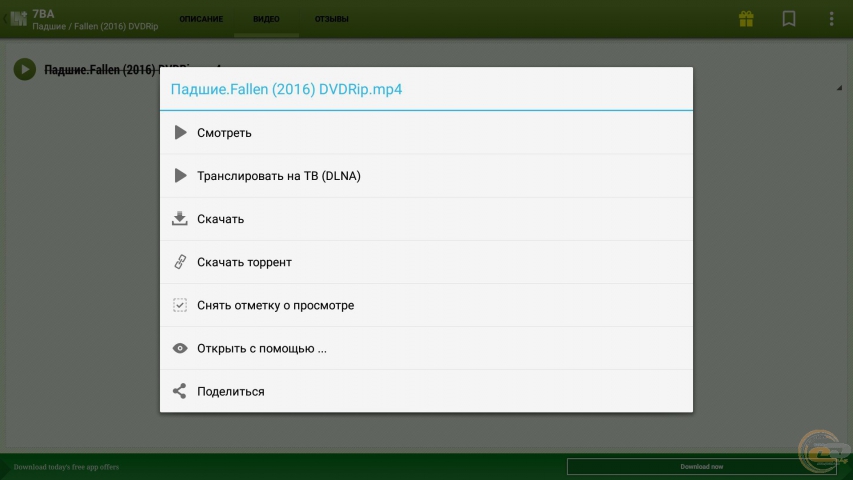
Task: Choose the Скачать торрент menu entry
Action: 244,262
